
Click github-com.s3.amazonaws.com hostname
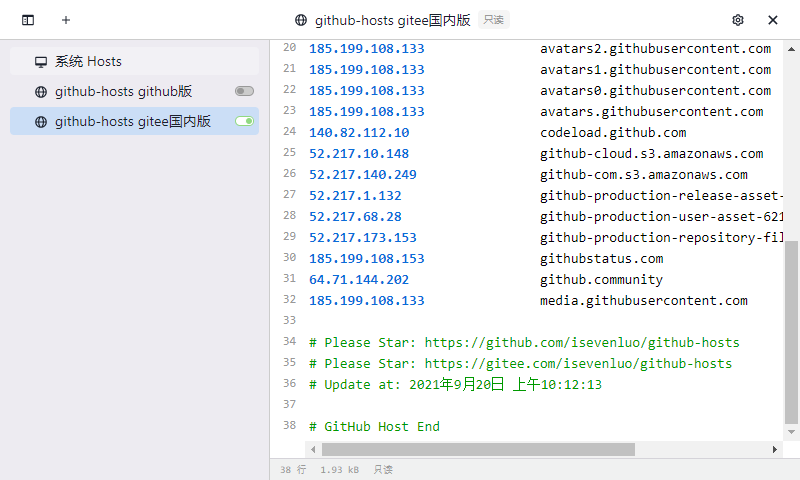pyautogui.click(x=644, y=174)
